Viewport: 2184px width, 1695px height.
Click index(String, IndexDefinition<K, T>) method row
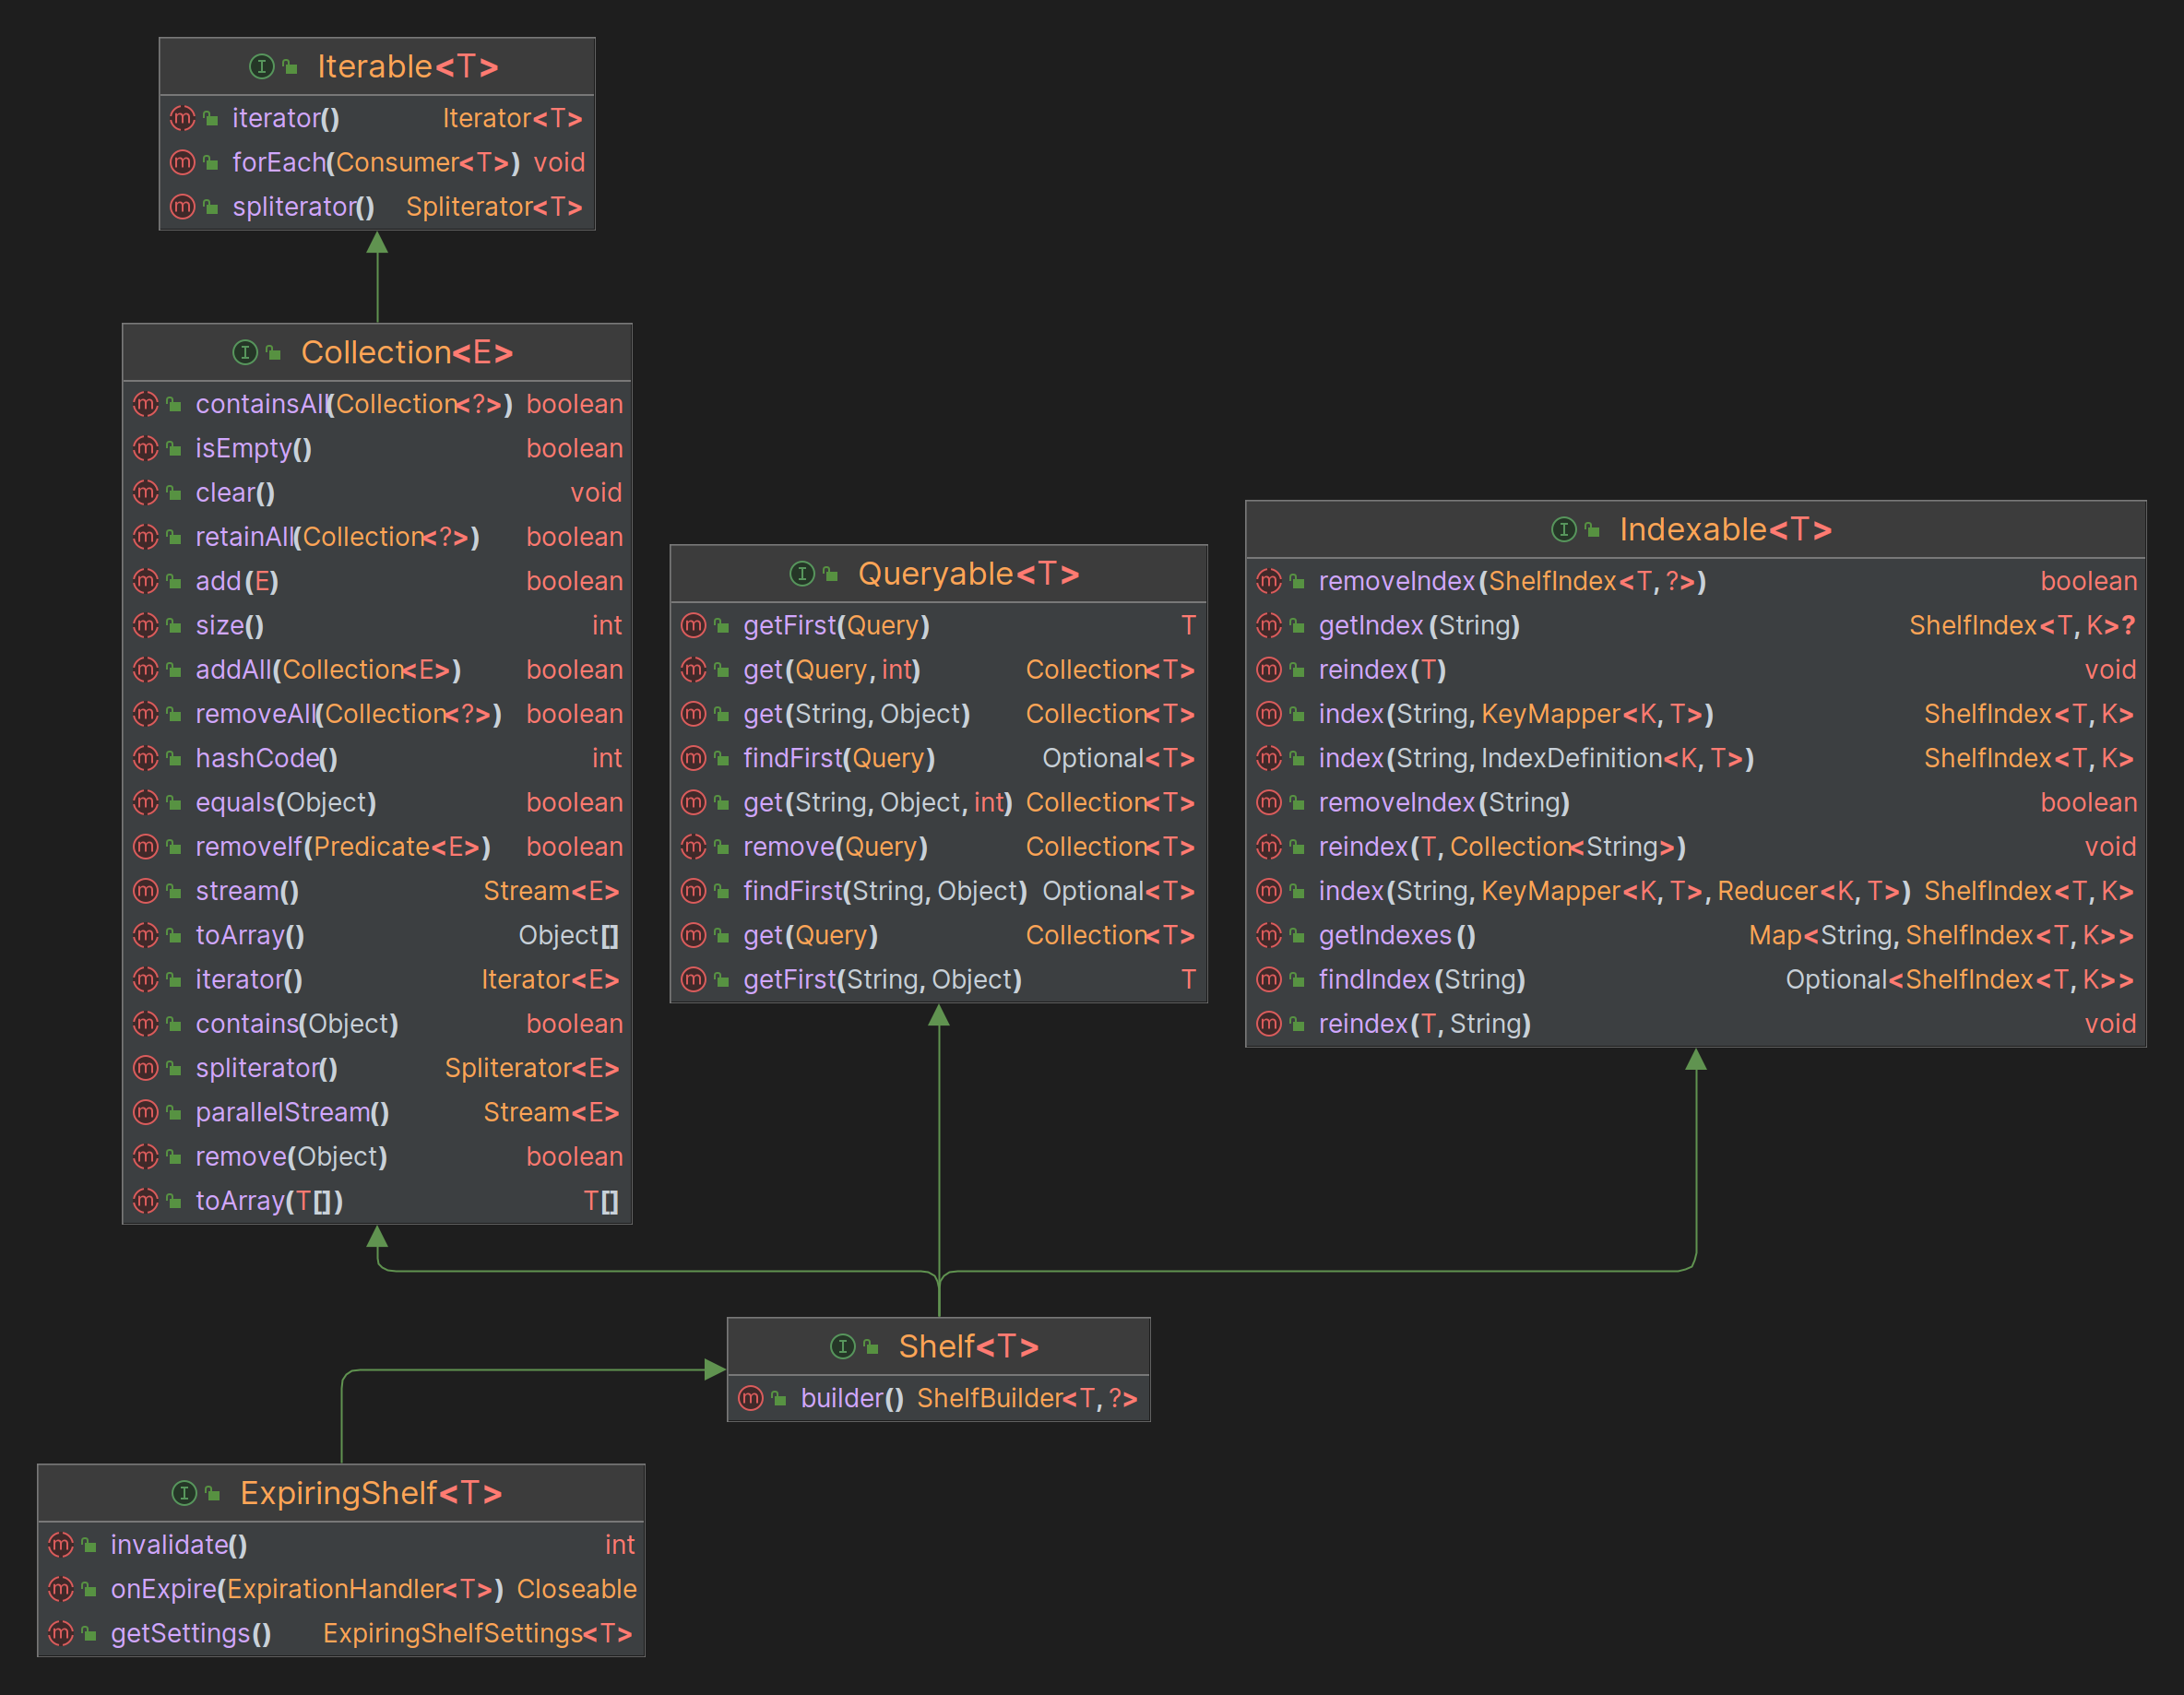[1696, 759]
